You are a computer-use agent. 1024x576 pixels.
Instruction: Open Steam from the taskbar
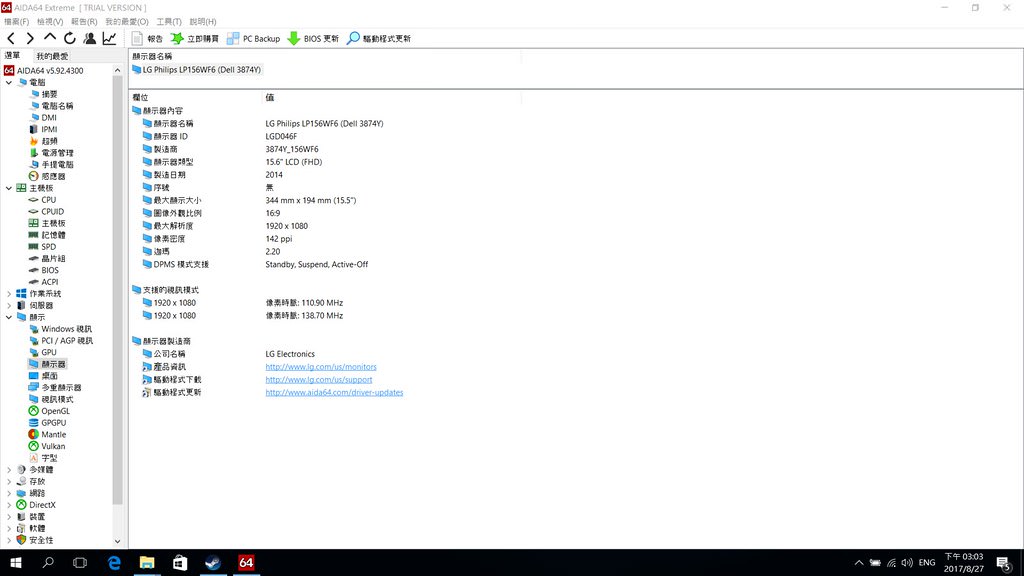(x=213, y=562)
